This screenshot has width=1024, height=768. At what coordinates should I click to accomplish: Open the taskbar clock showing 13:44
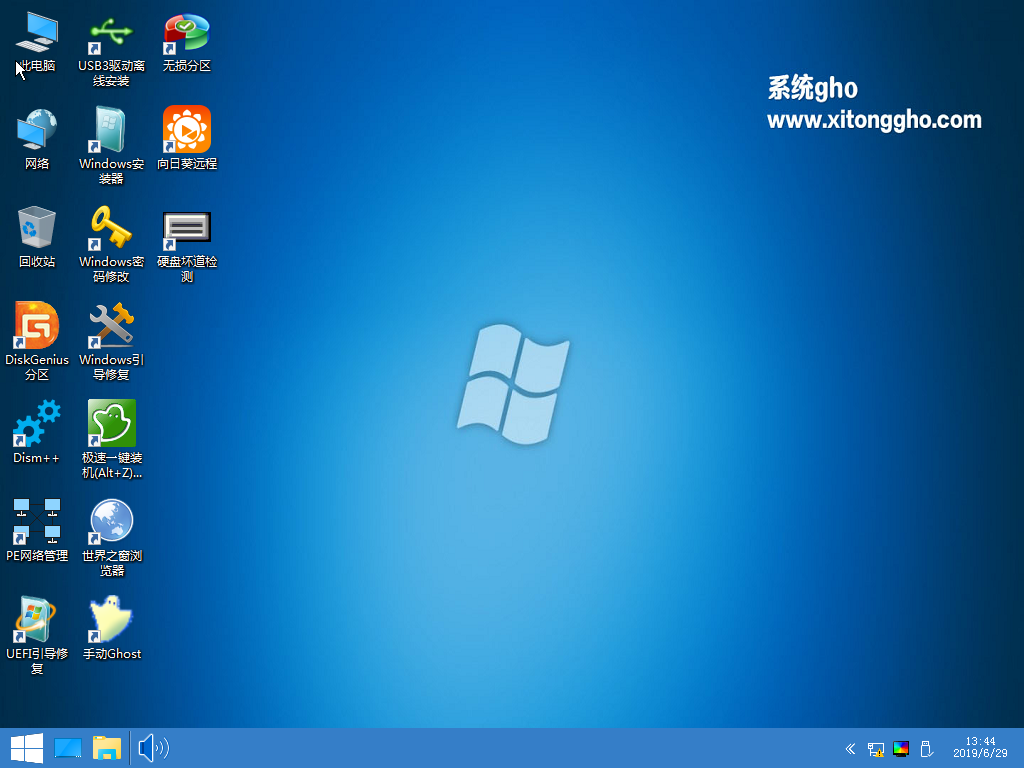pos(980,747)
